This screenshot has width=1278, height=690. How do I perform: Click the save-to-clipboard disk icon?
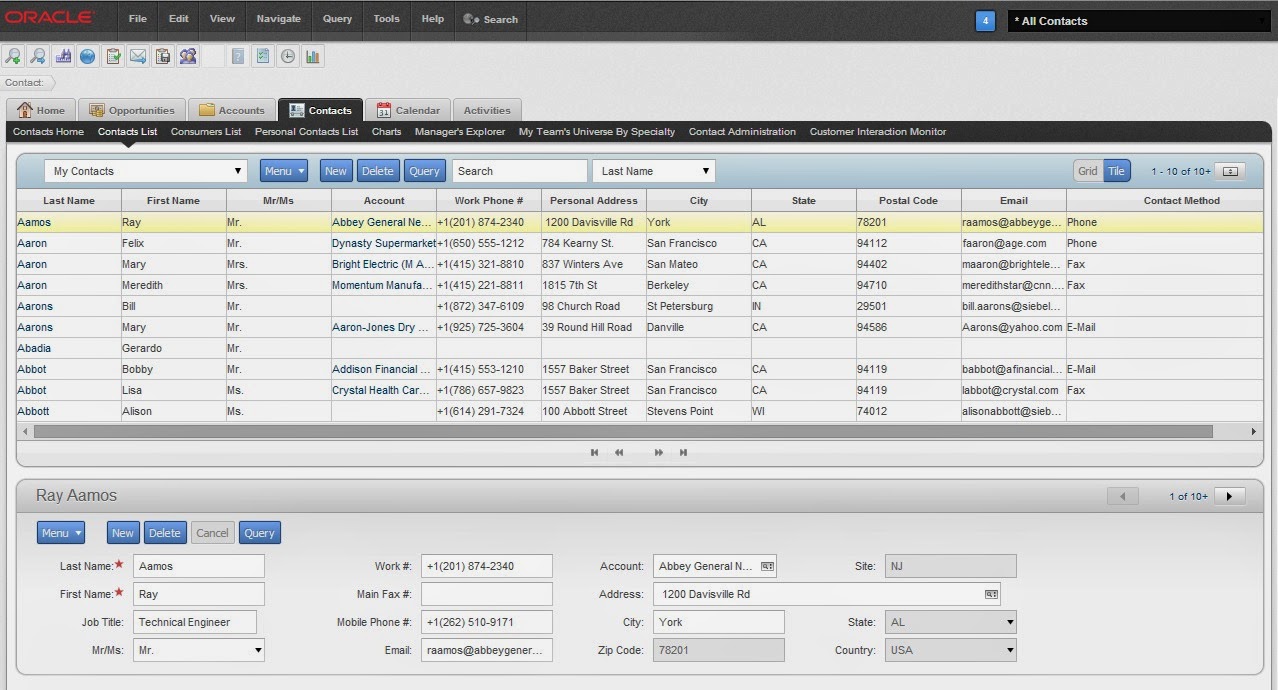(163, 56)
